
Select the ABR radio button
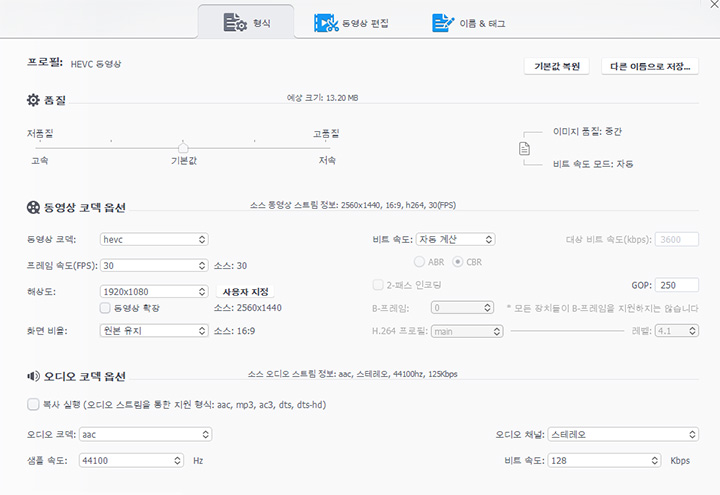pyautogui.click(x=419, y=262)
